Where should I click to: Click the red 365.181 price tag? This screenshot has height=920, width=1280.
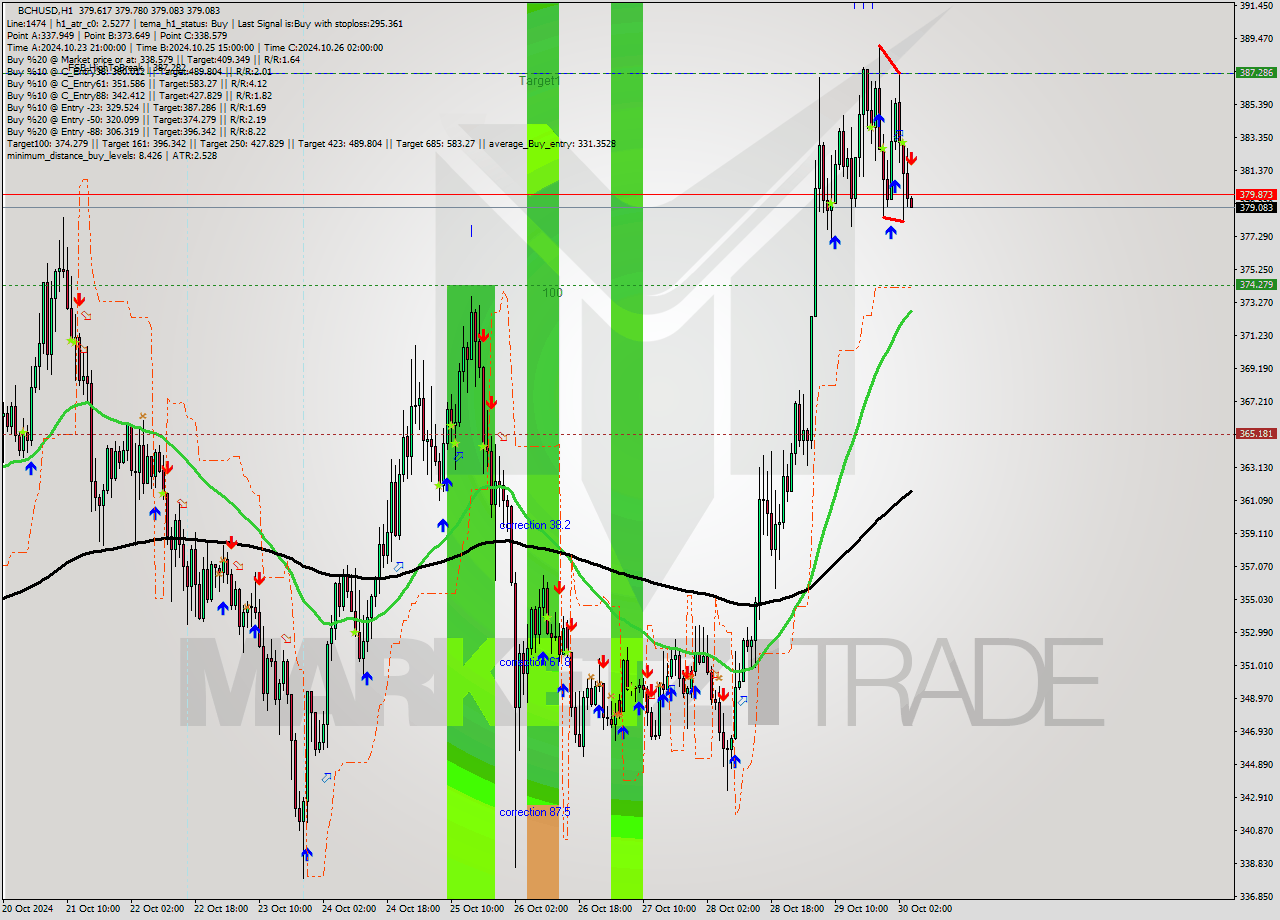click(1256, 433)
